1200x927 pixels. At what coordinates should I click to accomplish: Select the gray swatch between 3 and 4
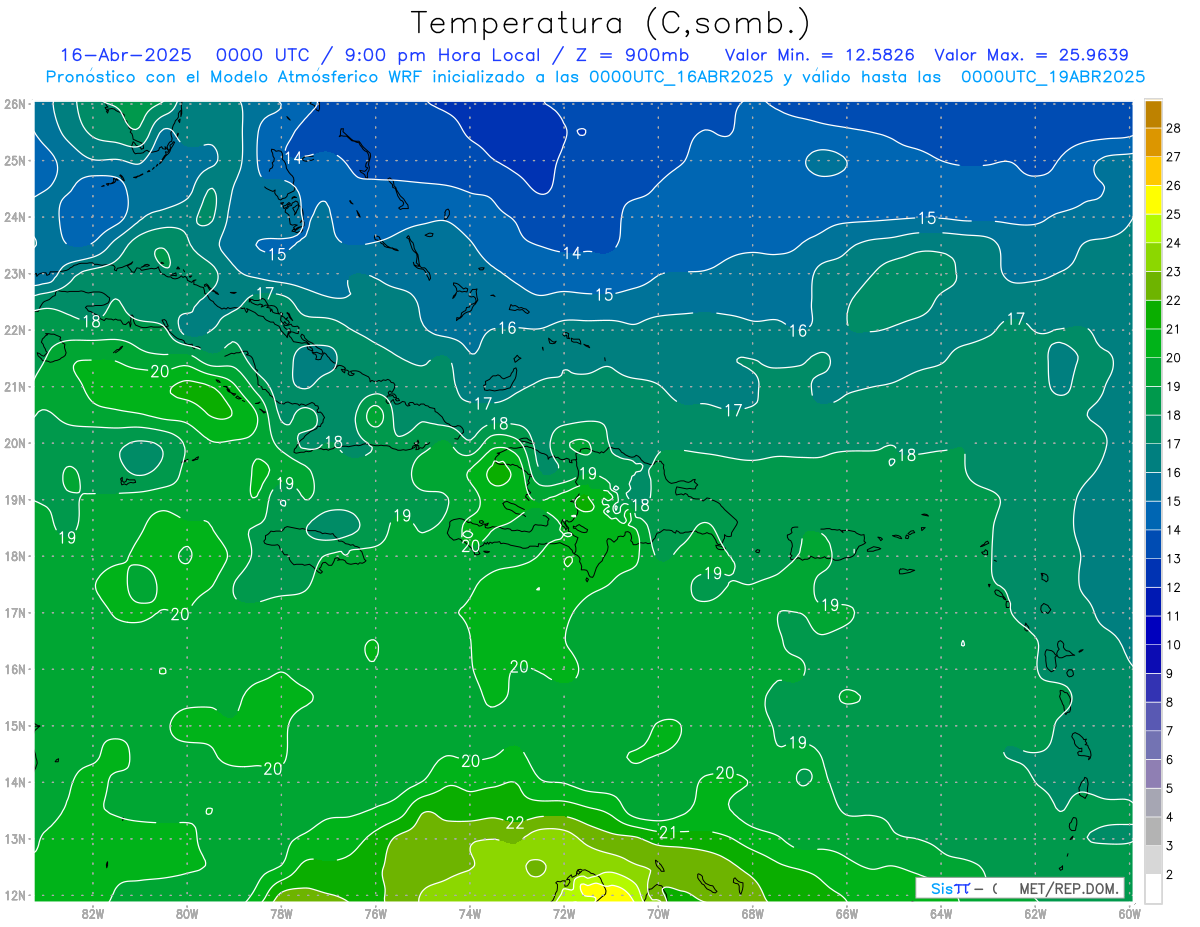(1153, 831)
